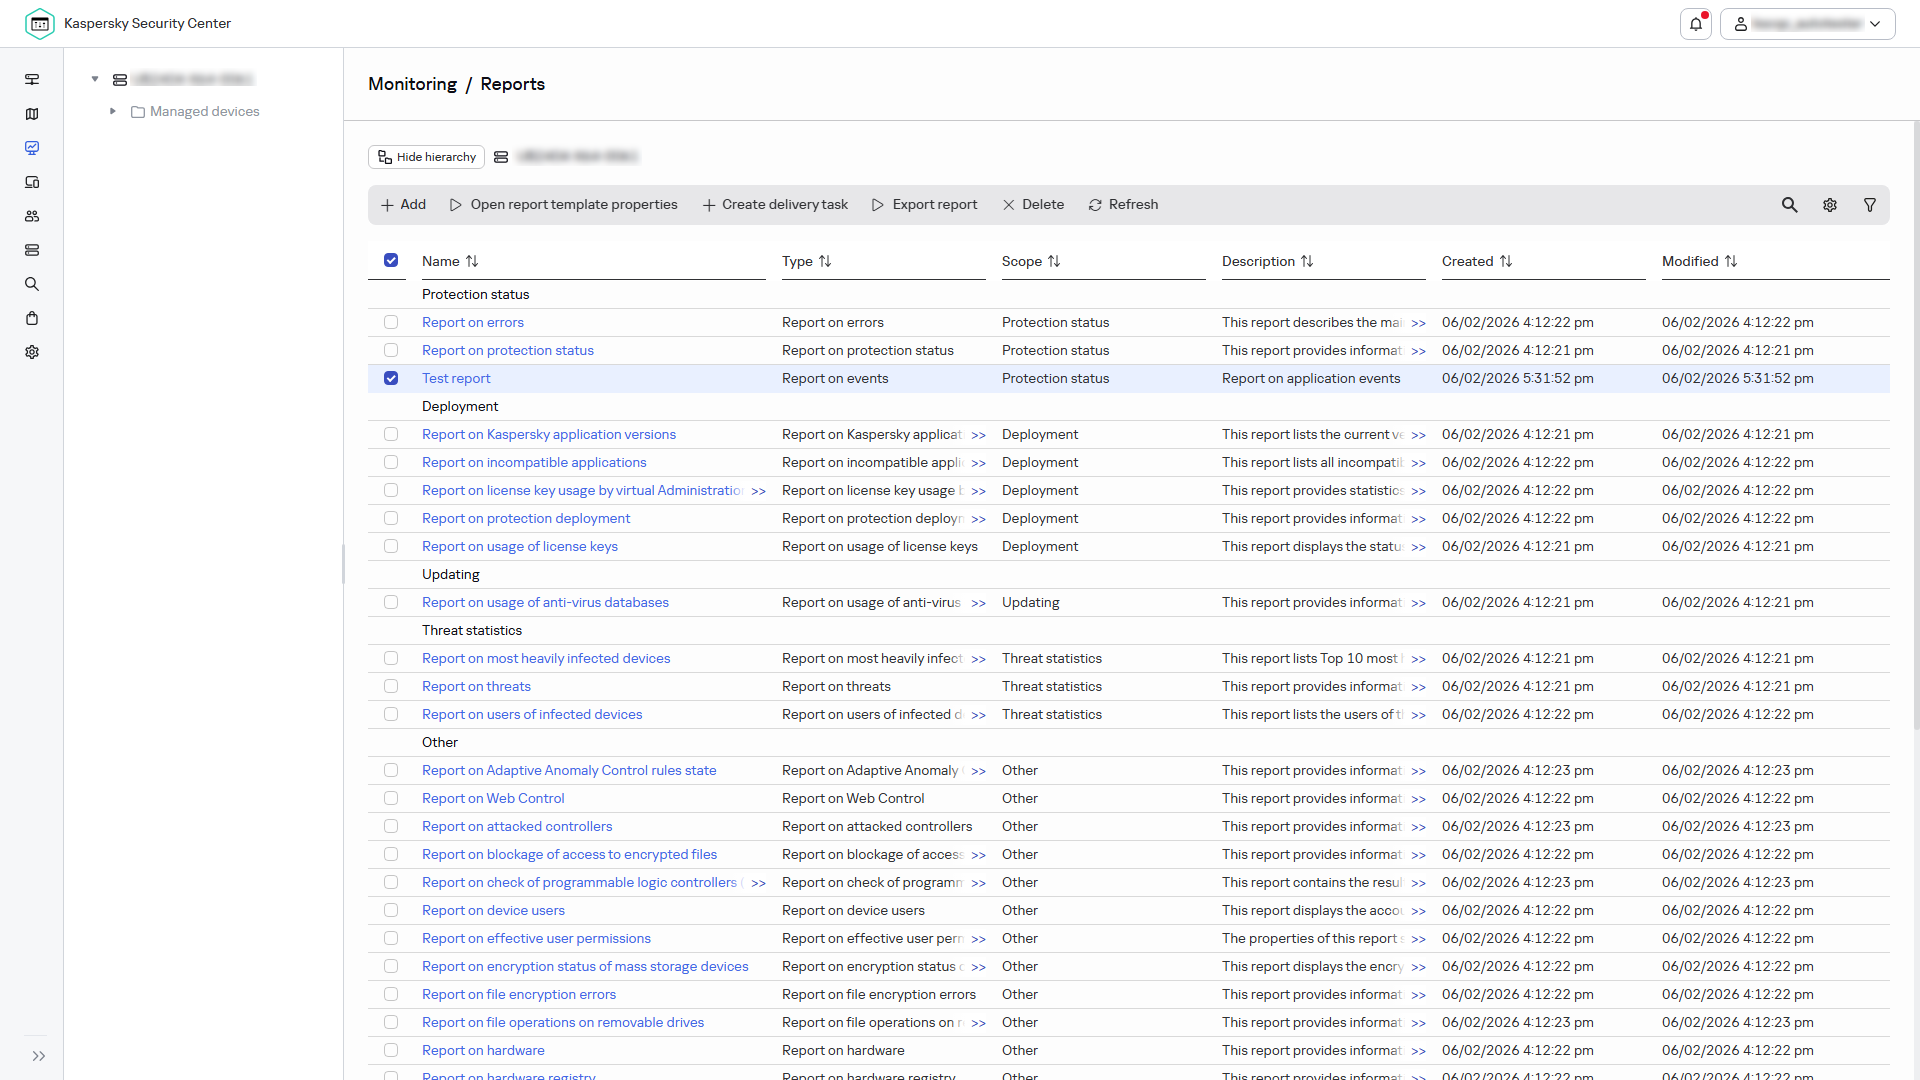1920x1080 pixels.
Task: Toggle the select-all header checkbox
Action: pos(391,260)
